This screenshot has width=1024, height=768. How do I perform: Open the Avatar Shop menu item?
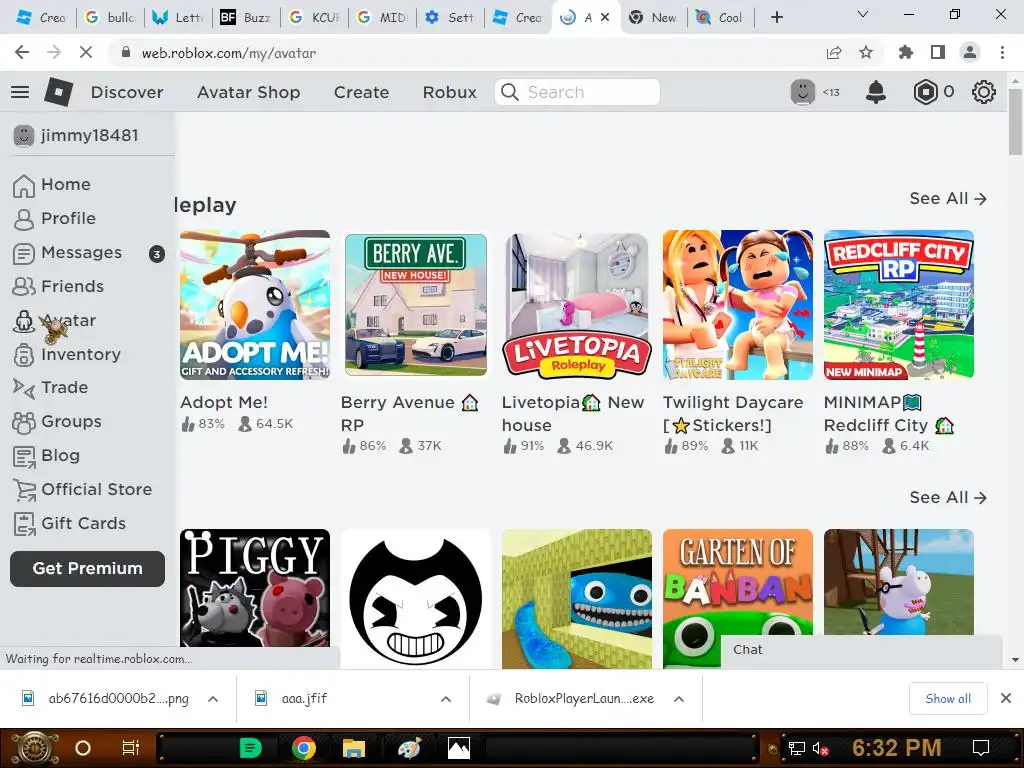pyautogui.click(x=249, y=92)
